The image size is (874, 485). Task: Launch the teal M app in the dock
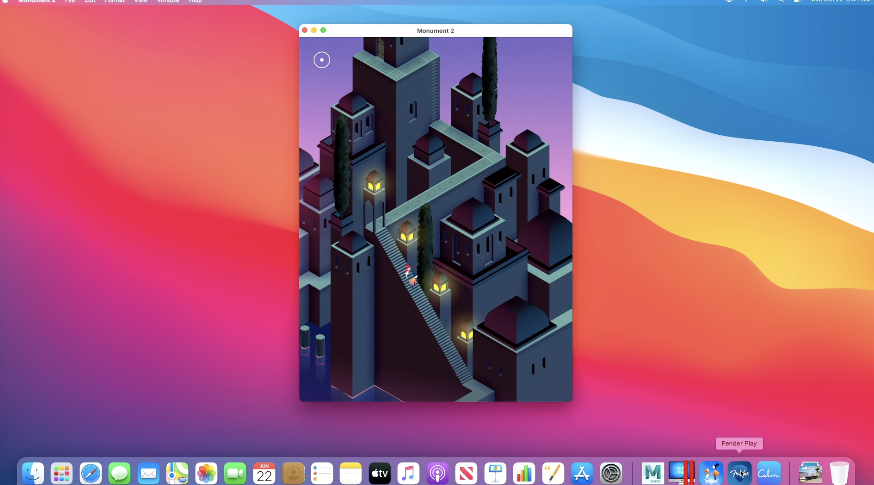pos(653,473)
